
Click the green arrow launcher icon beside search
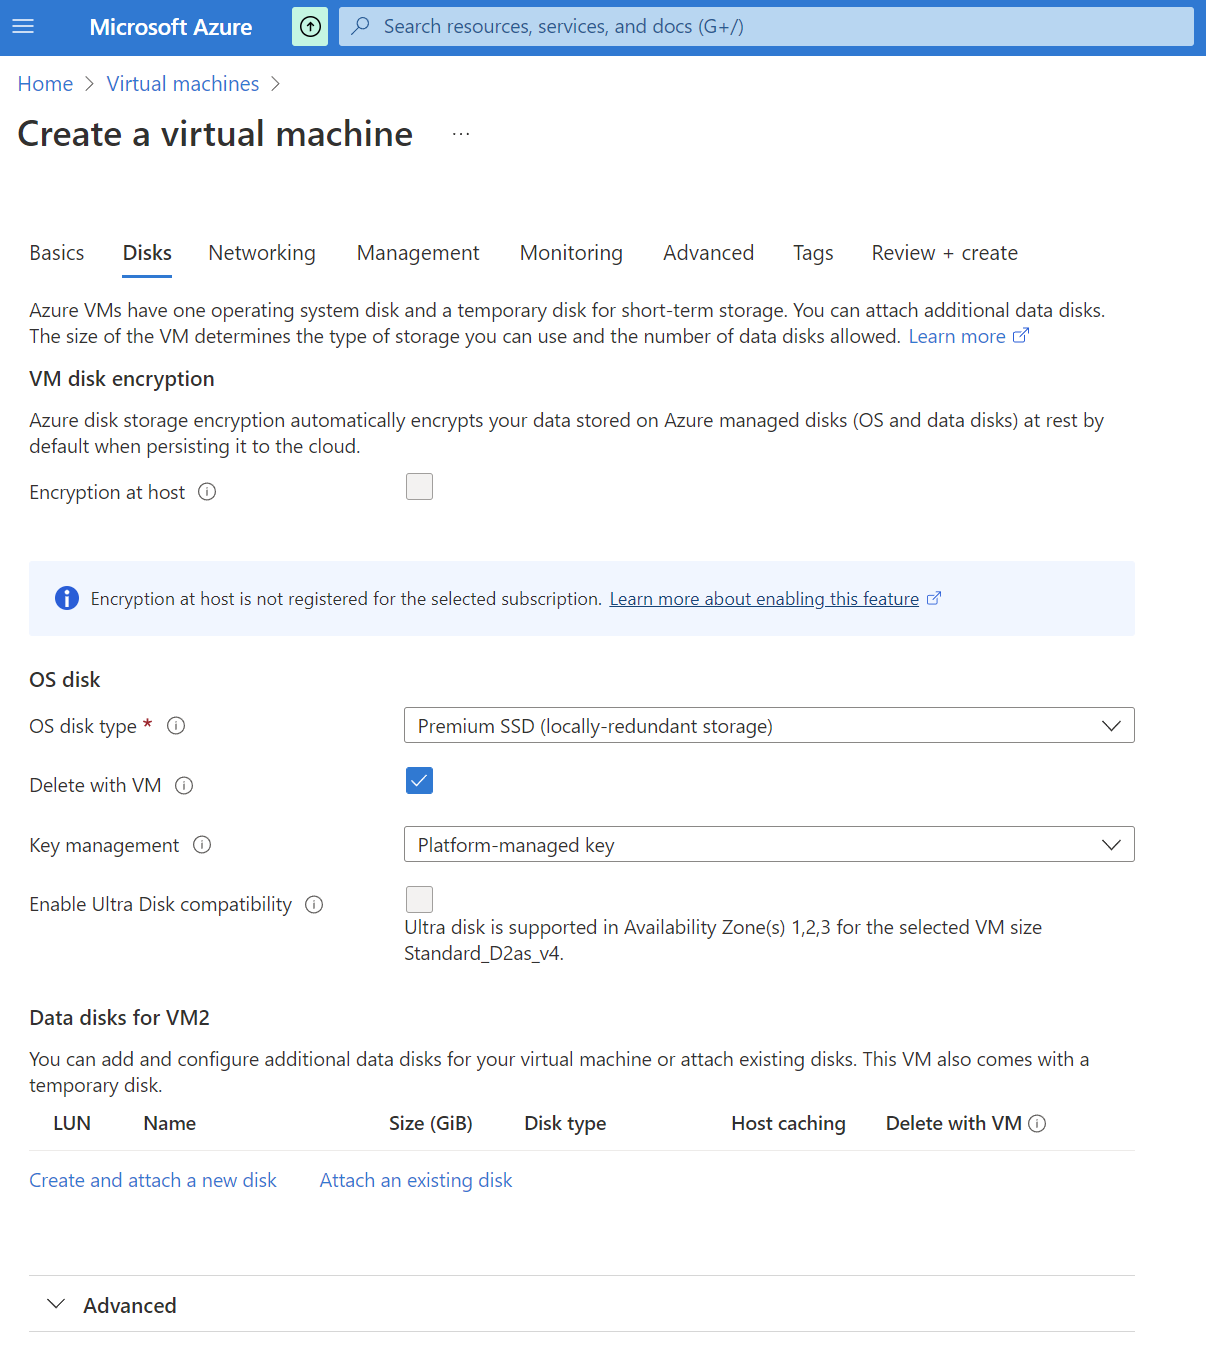coord(309,26)
